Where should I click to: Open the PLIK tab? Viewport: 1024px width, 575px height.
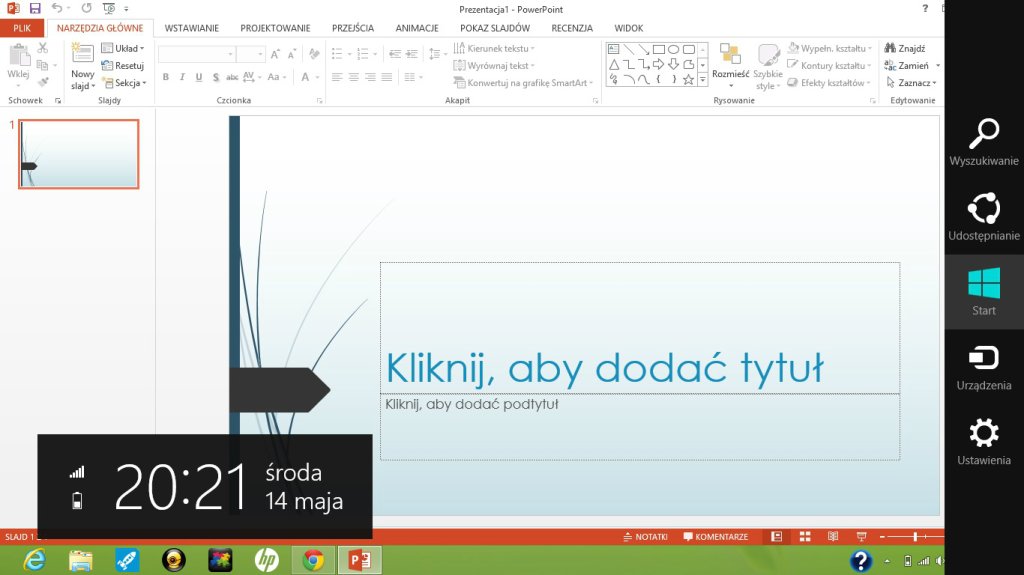tap(22, 28)
